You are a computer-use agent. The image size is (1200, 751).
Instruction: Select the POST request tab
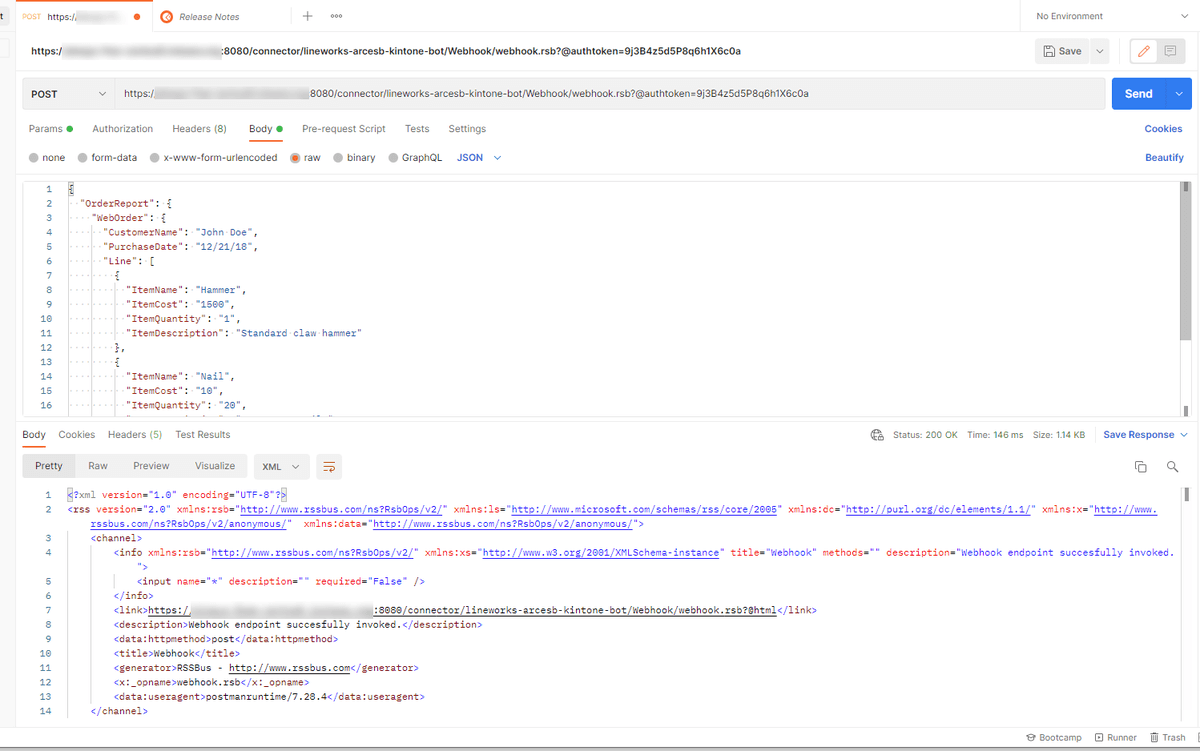(x=85, y=17)
